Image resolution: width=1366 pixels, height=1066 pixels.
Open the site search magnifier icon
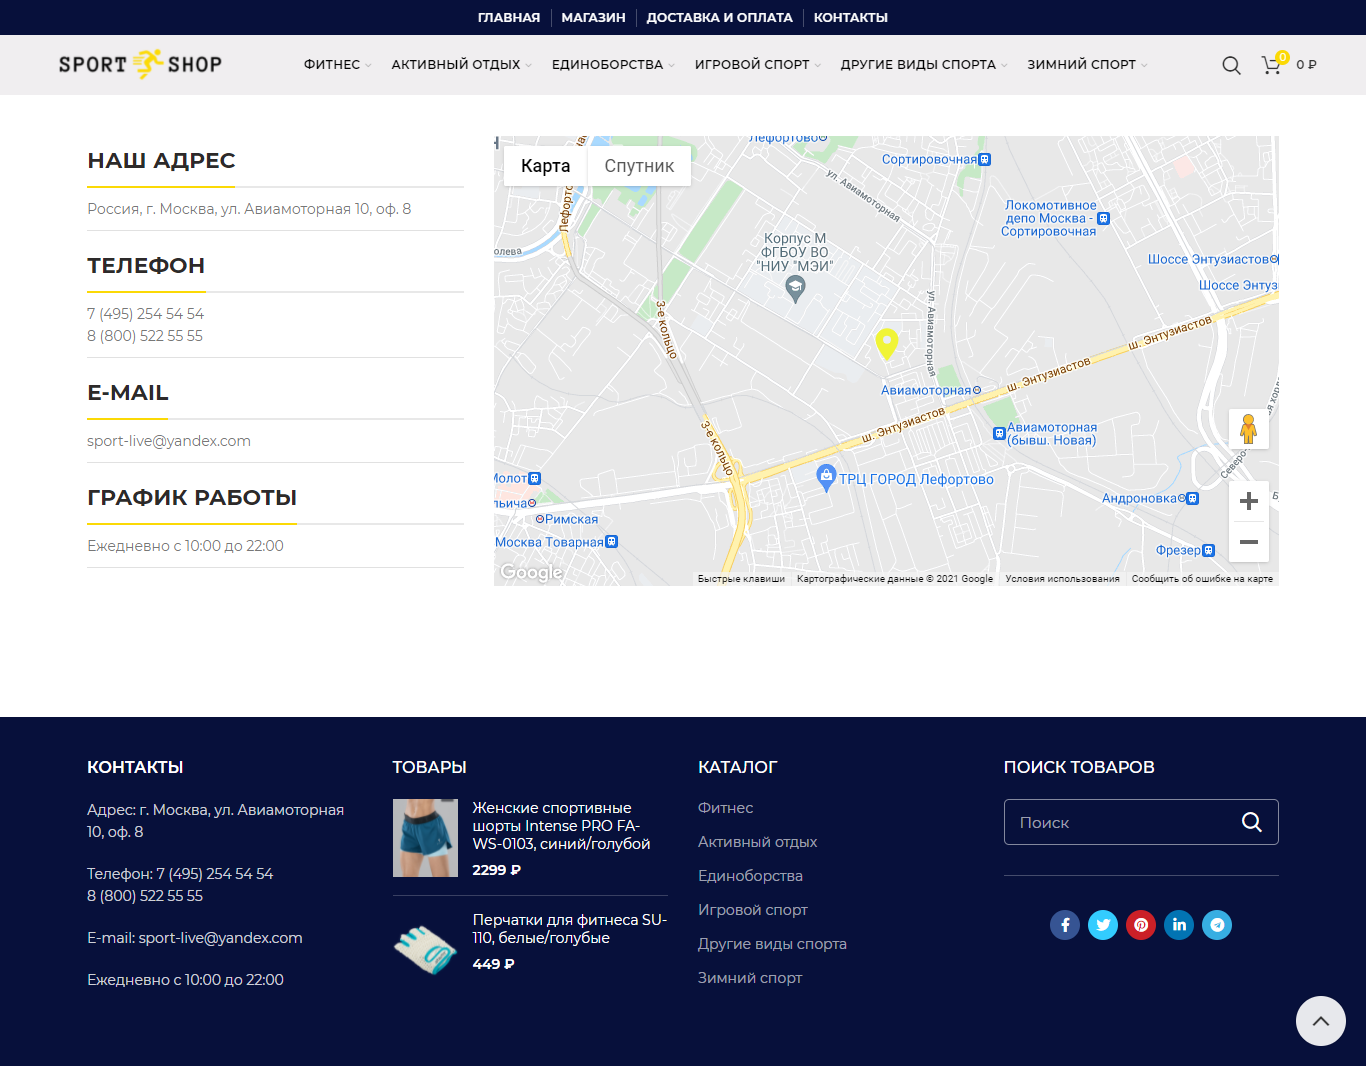click(1231, 65)
